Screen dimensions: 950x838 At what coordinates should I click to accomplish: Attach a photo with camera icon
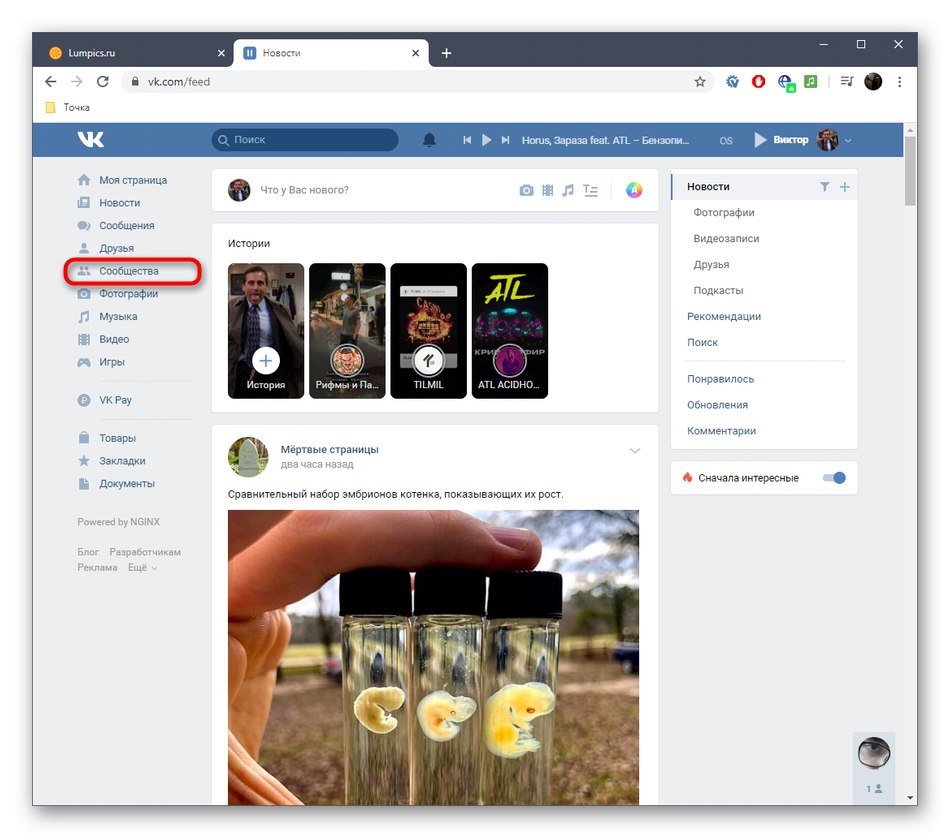click(526, 190)
